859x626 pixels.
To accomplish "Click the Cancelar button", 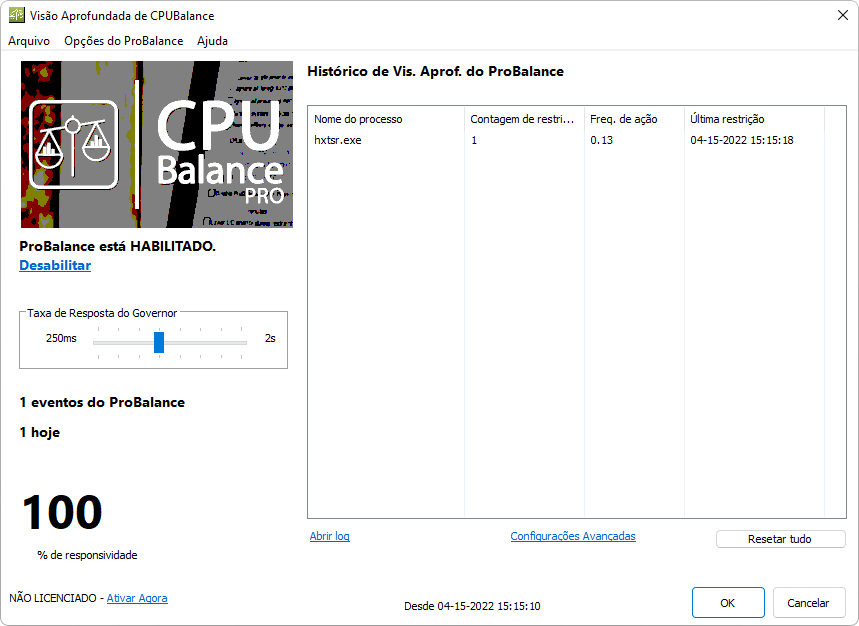I will 808,602.
